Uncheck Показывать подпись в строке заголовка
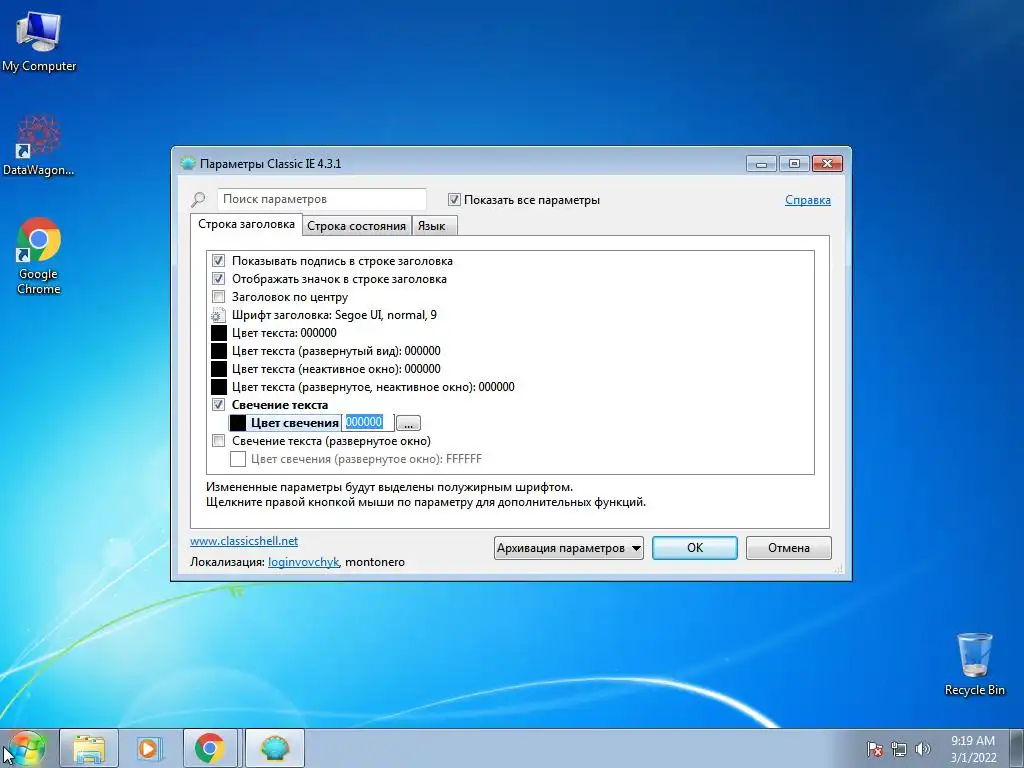Image resolution: width=1024 pixels, height=768 pixels. coord(218,261)
